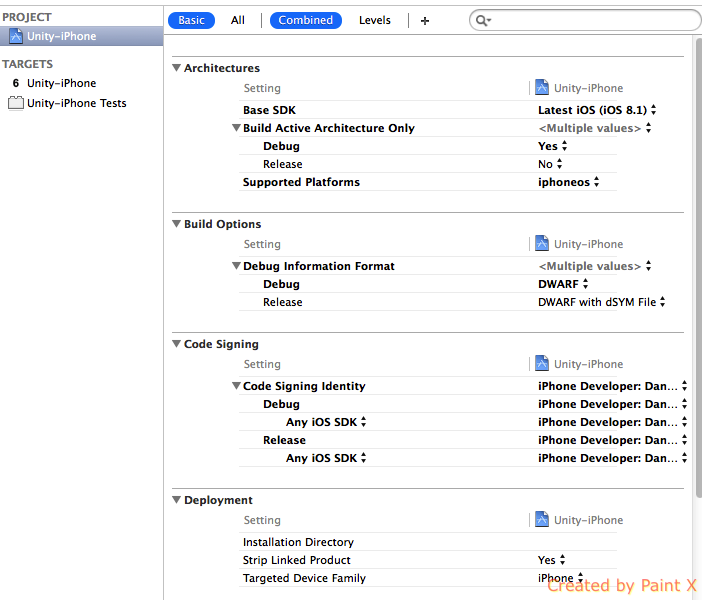The image size is (702, 600).
Task: Open Strip Linked Product Yes popup
Action: coord(552,560)
